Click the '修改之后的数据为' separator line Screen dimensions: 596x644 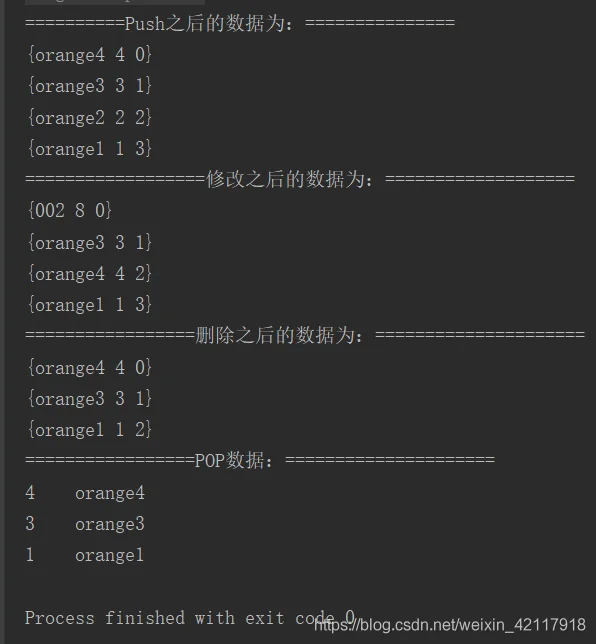(300, 179)
